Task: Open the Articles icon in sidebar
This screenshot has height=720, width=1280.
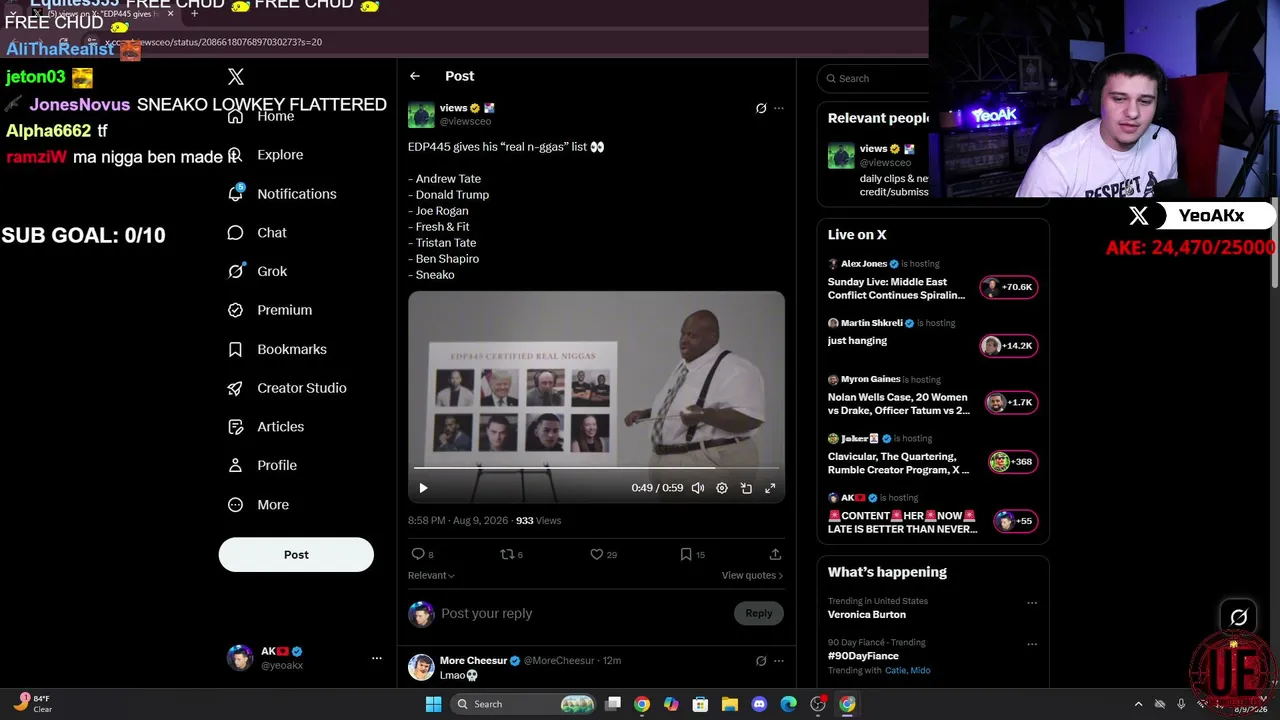Action: click(236, 427)
